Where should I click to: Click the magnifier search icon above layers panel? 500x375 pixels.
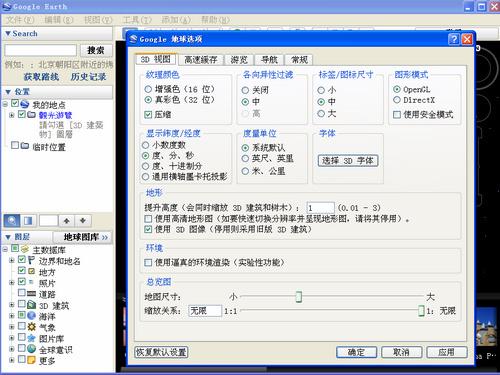pos(12,220)
